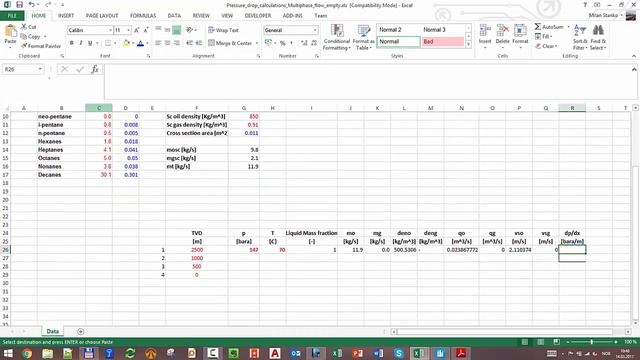Open the font size dropdown
Screen dimensions: 640x360
coord(129,30)
